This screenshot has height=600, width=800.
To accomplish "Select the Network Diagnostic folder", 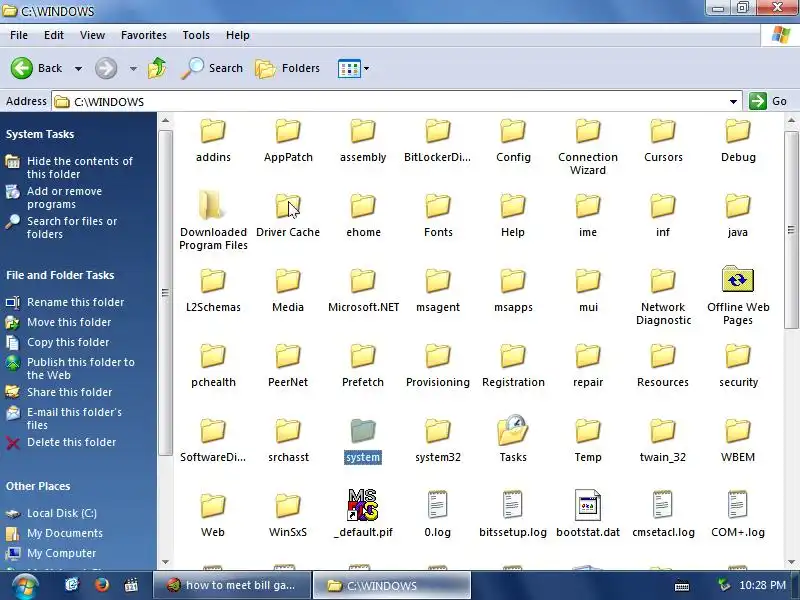I will coord(663,296).
